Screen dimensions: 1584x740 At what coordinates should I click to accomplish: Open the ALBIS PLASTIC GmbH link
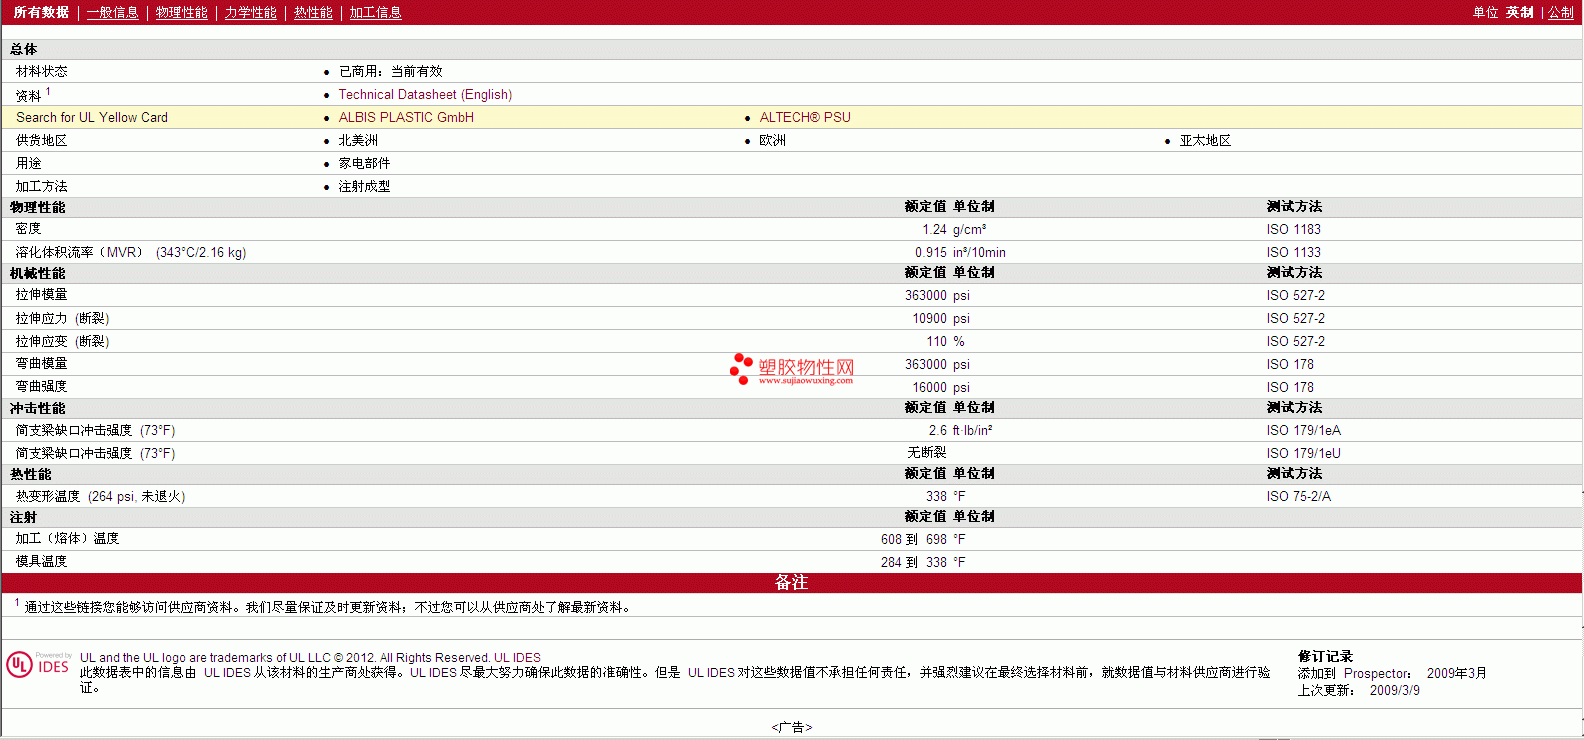[406, 117]
